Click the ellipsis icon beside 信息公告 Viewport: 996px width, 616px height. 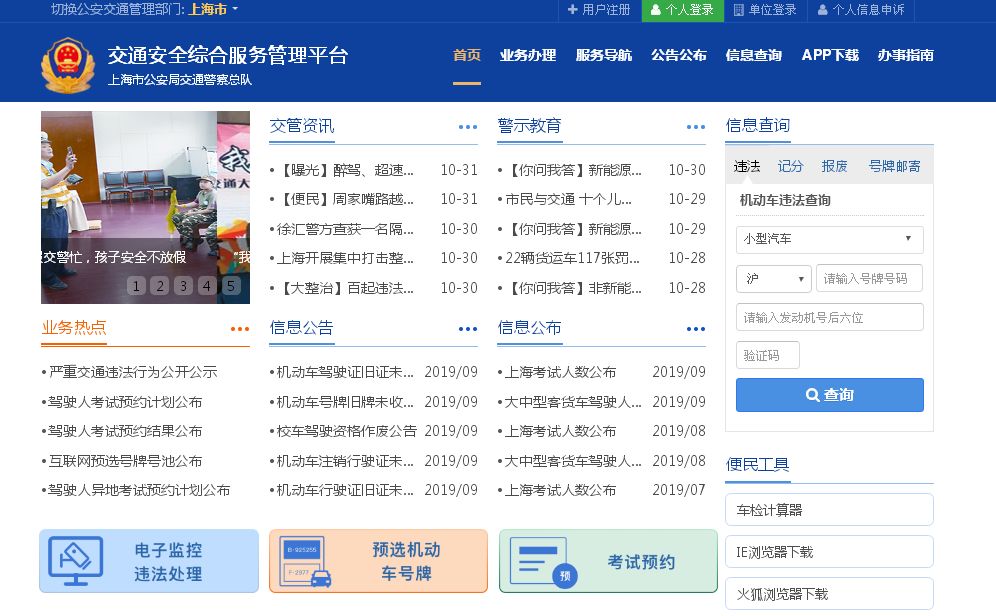[x=467, y=328]
